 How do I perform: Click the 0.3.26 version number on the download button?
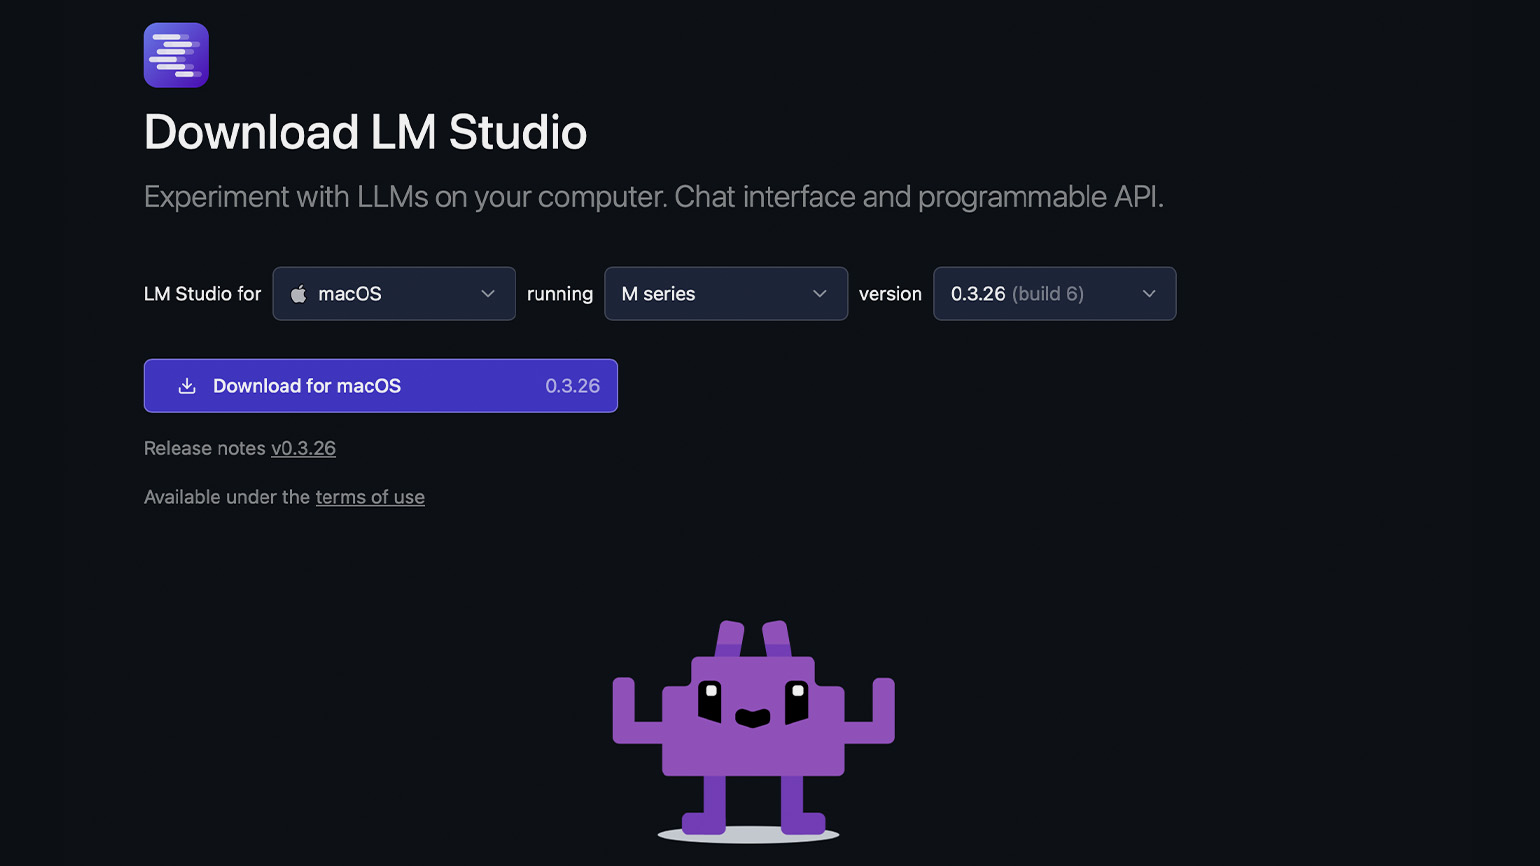coord(572,386)
